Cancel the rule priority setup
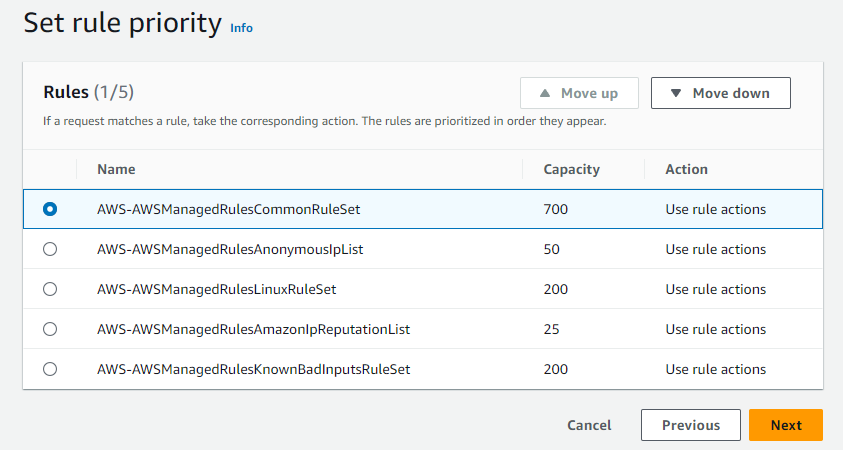The height and width of the screenshot is (450, 843). click(x=589, y=425)
